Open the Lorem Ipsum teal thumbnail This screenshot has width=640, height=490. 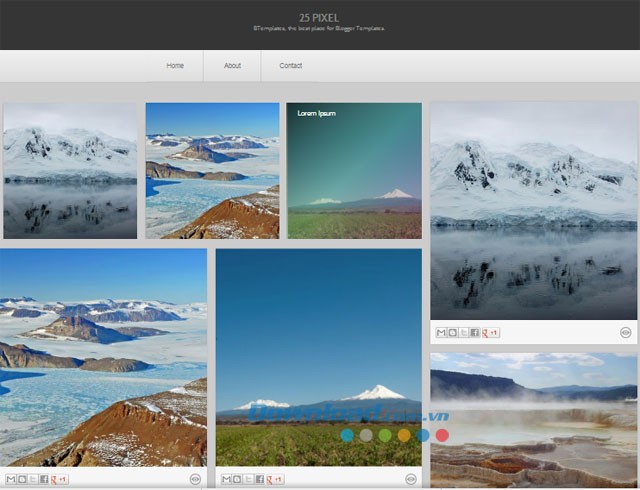point(354,170)
